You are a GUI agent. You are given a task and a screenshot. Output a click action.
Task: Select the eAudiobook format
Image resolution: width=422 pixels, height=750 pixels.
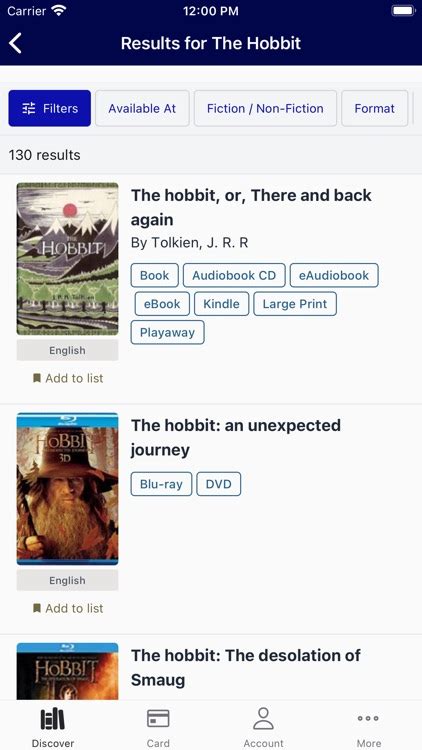click(334, 276)
